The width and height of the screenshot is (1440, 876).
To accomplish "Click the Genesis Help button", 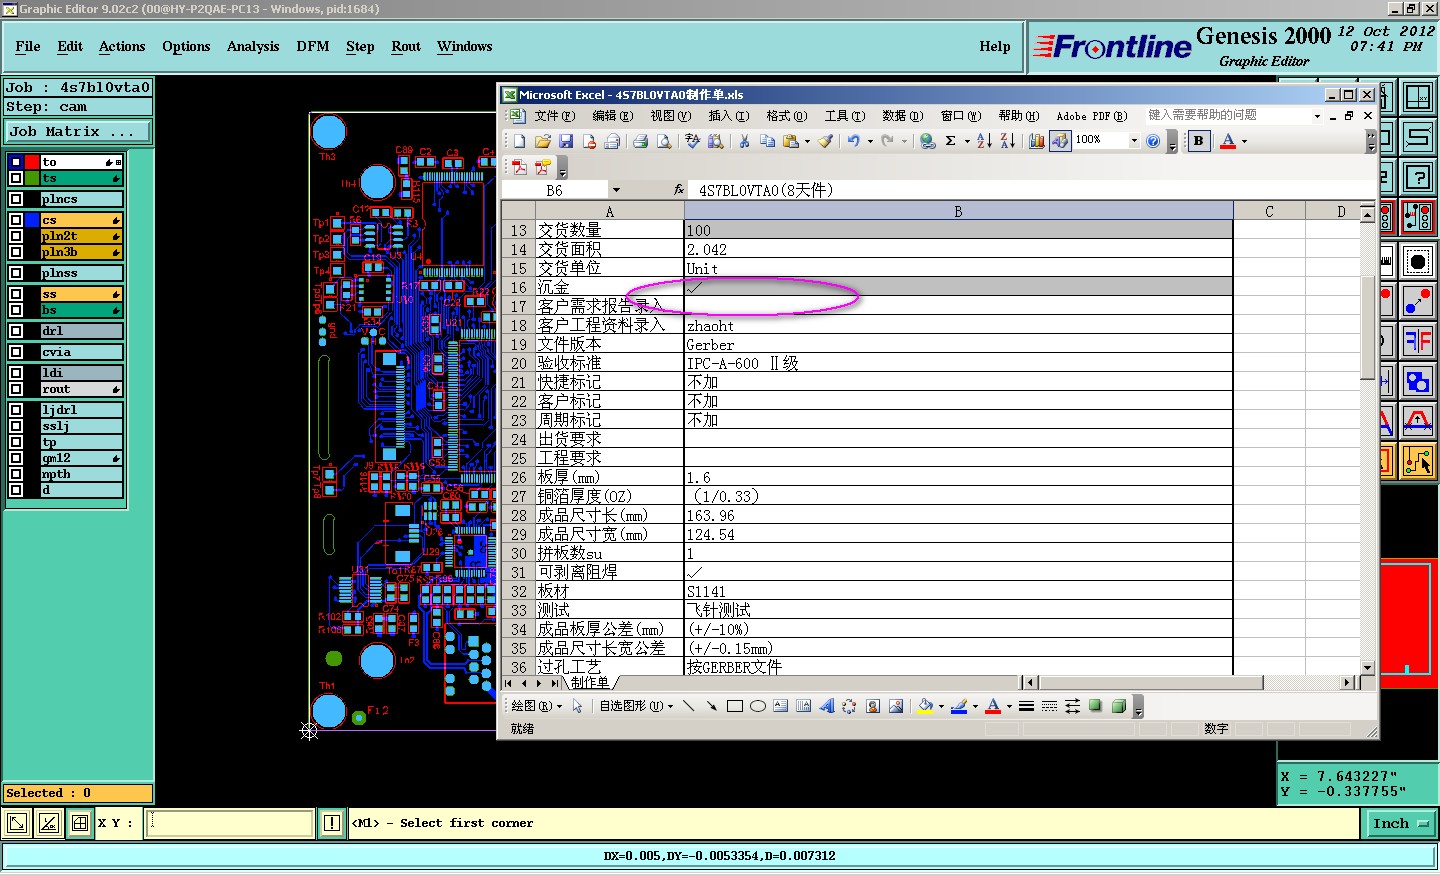I will pos(994,47).
